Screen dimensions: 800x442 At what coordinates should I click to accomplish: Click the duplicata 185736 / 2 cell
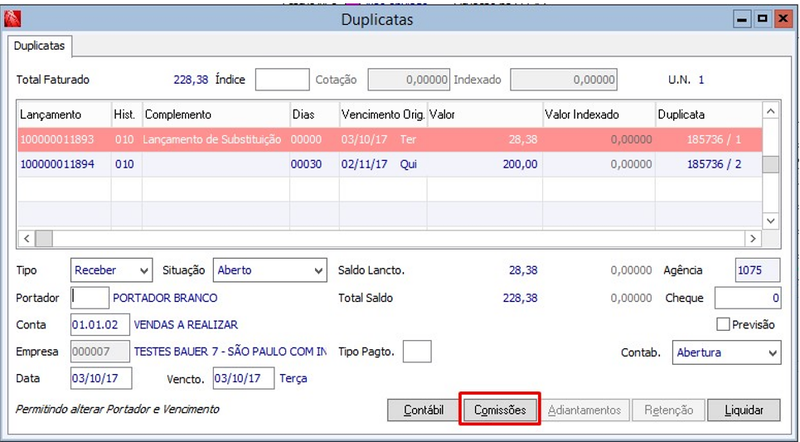709,164
